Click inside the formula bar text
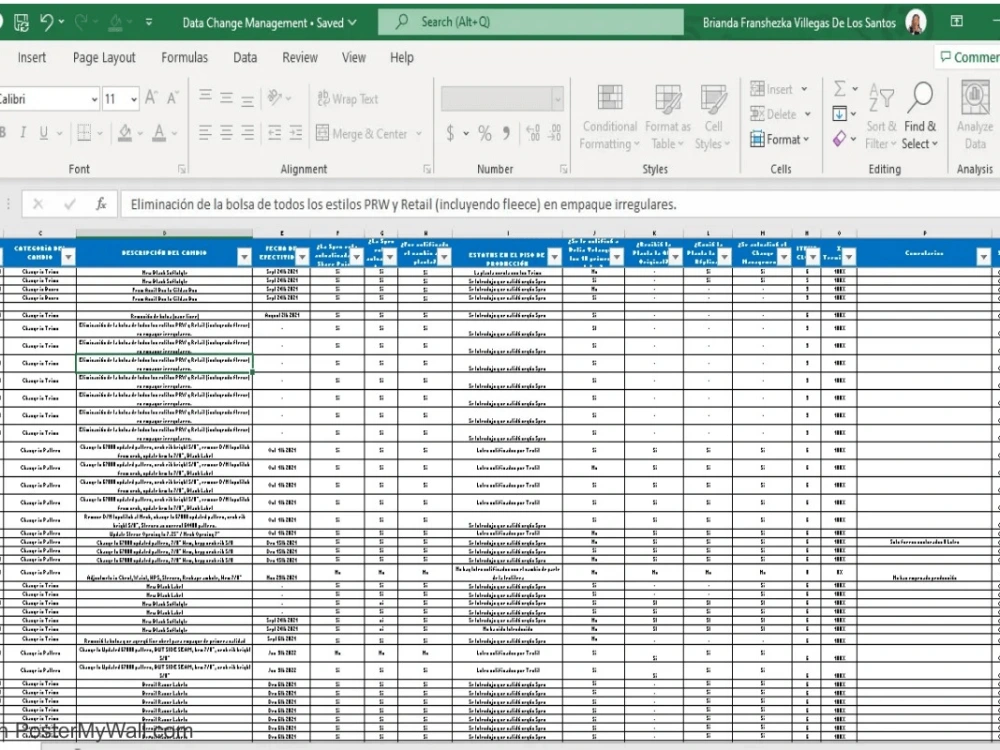1000x750 pixels. [x=404, y=204]
